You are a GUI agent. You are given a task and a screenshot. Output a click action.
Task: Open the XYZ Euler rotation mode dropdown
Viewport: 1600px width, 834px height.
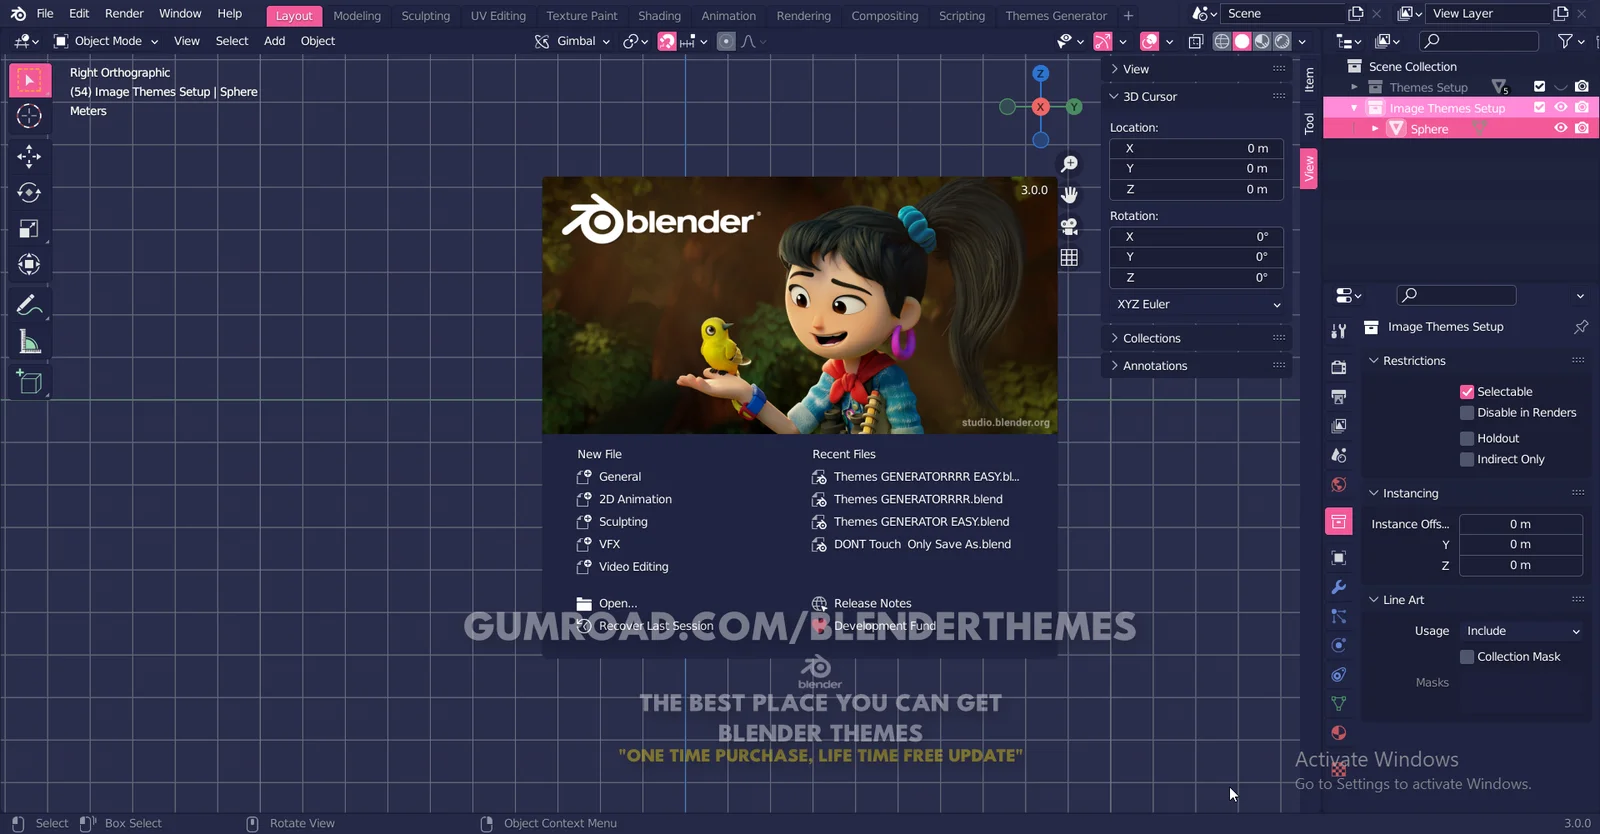1197,304
